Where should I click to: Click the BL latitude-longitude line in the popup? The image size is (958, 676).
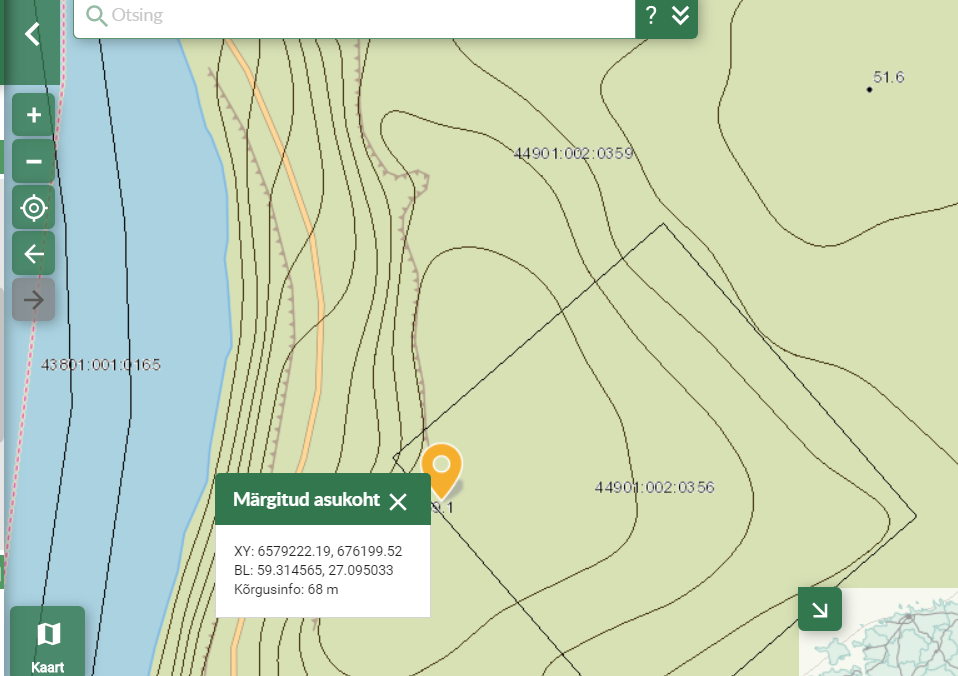313,570
